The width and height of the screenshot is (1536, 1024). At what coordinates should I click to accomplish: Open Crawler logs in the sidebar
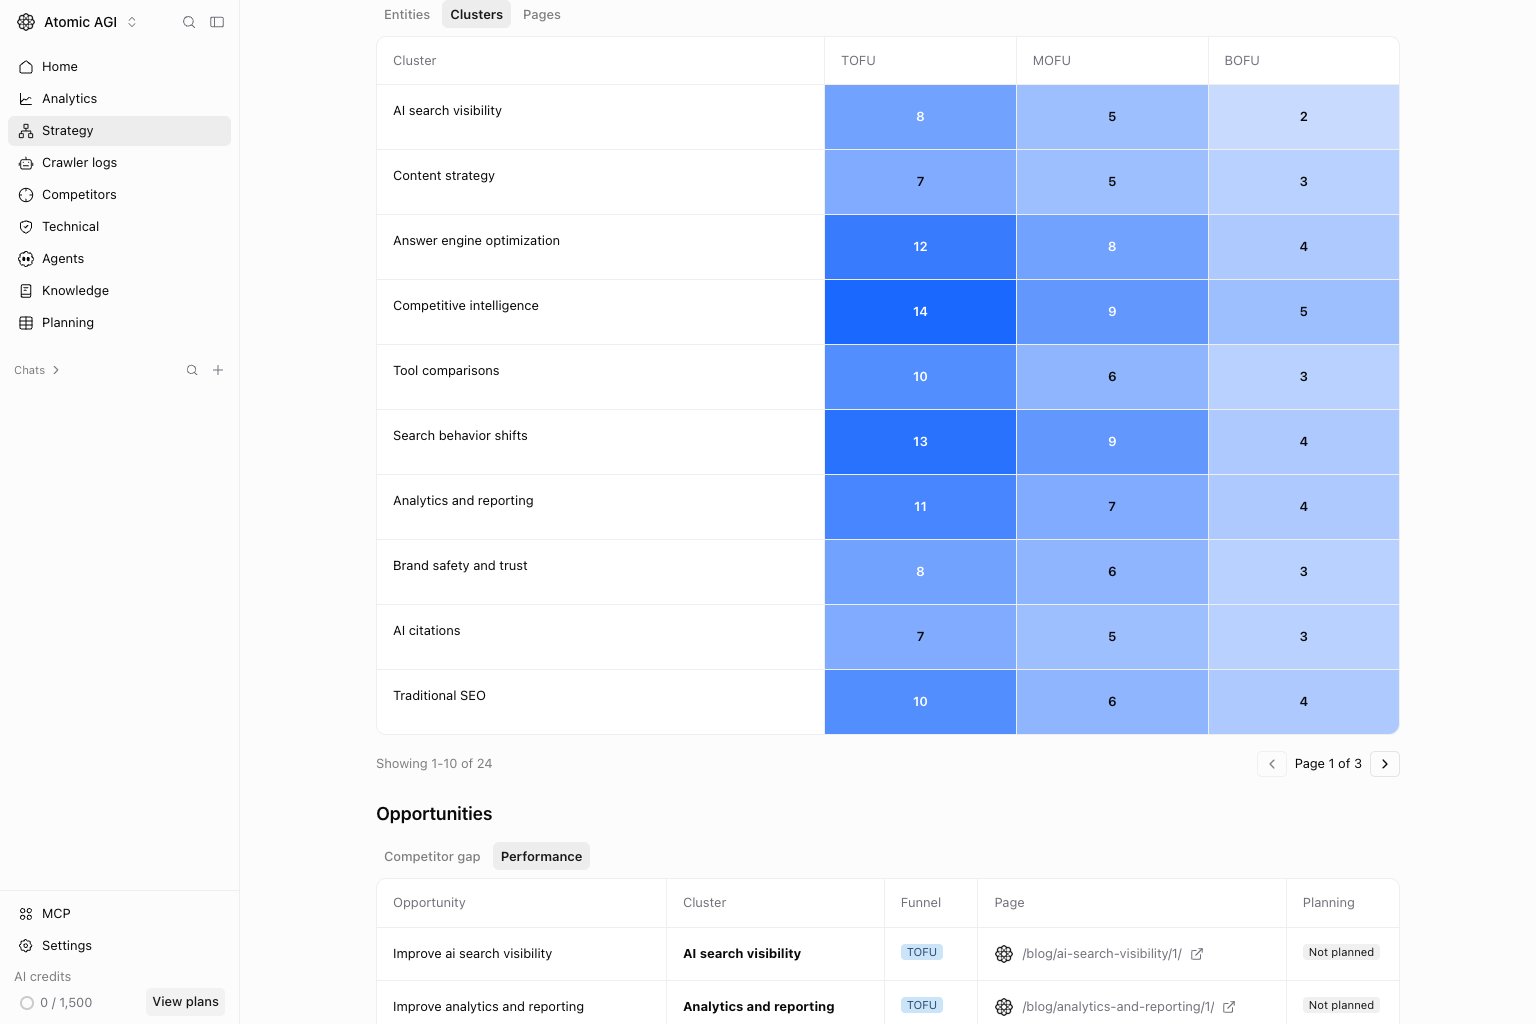coord(119,163)
